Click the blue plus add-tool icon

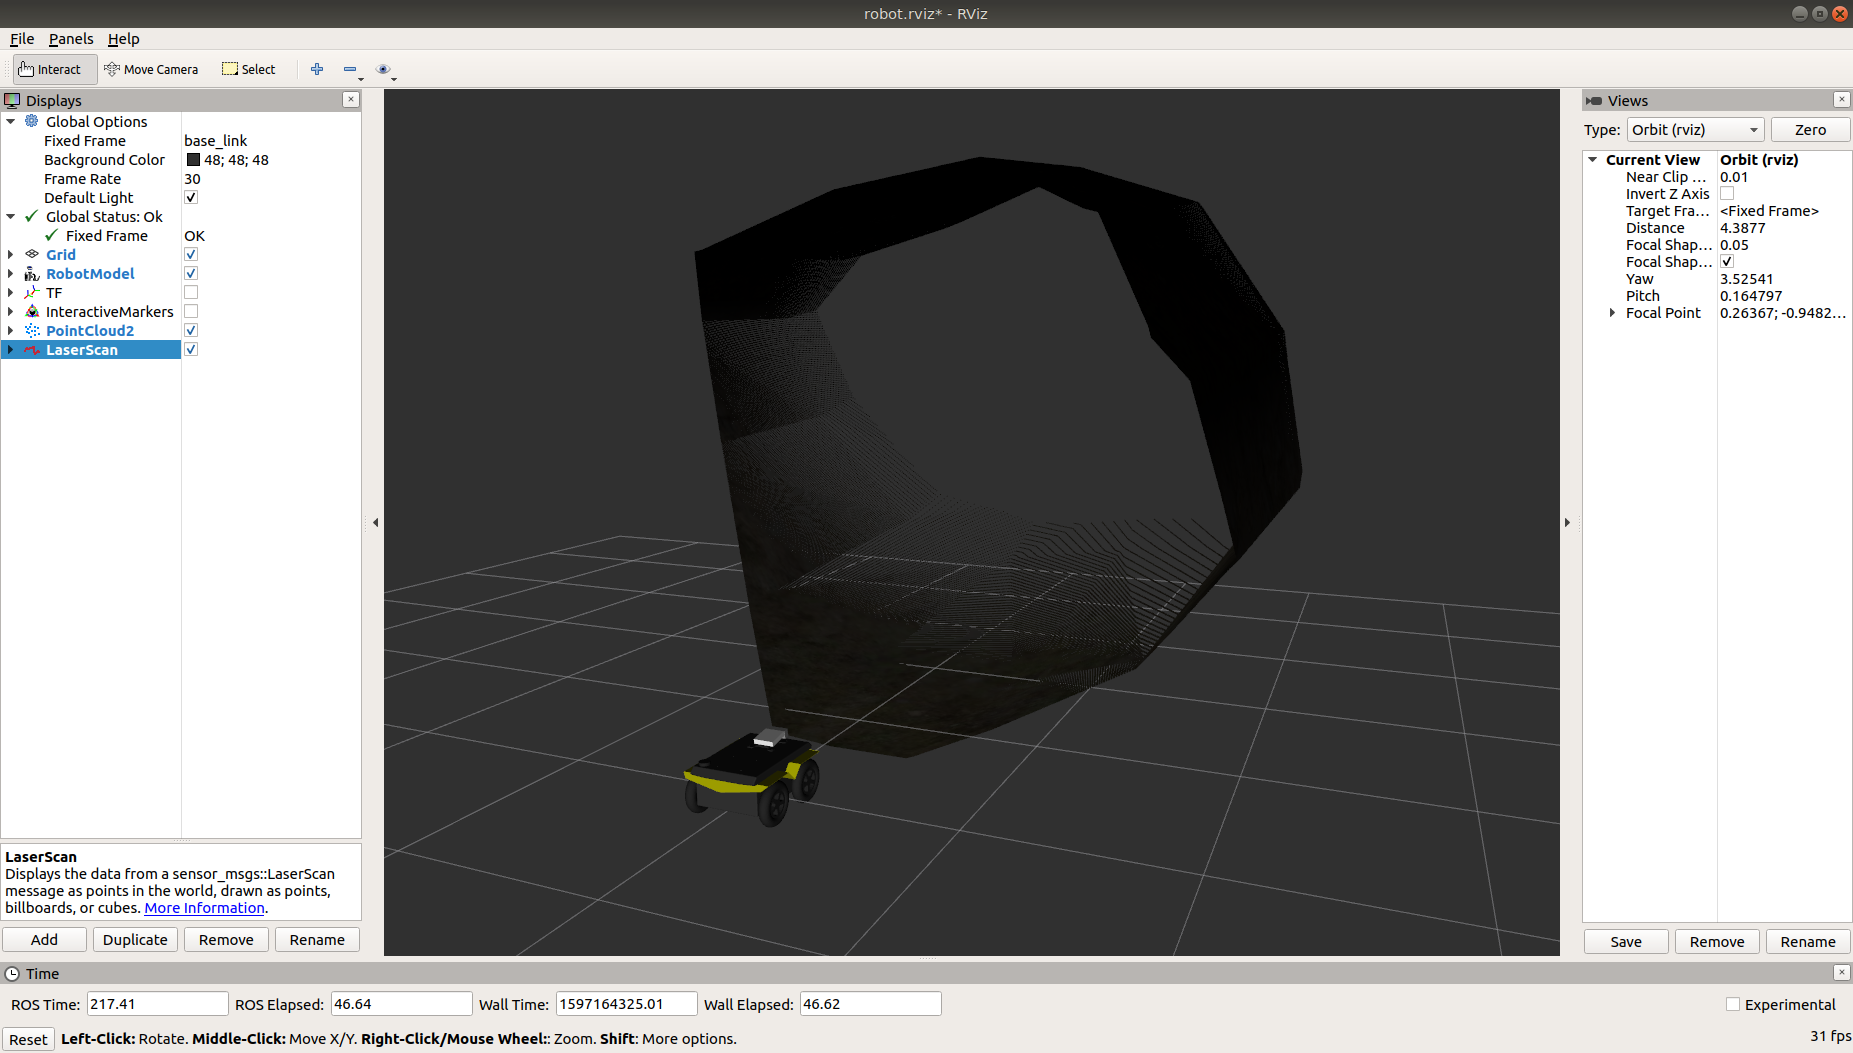click(x=317, y=69)
